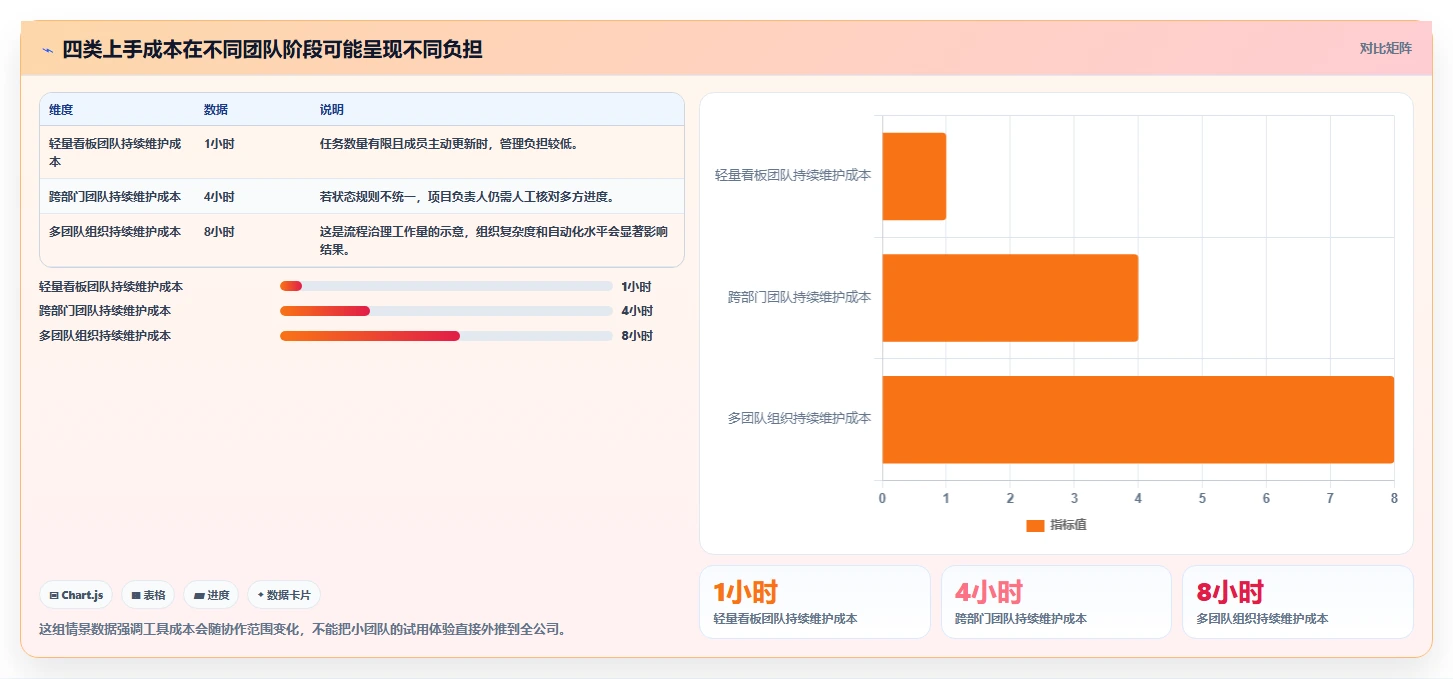
Task: Open the pink 4小时 data card
Action: 1056,602
